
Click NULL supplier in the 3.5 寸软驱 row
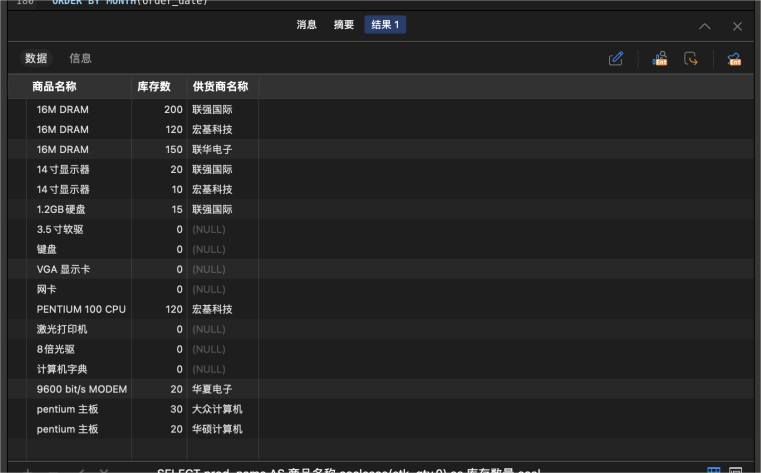click(209, 229)
